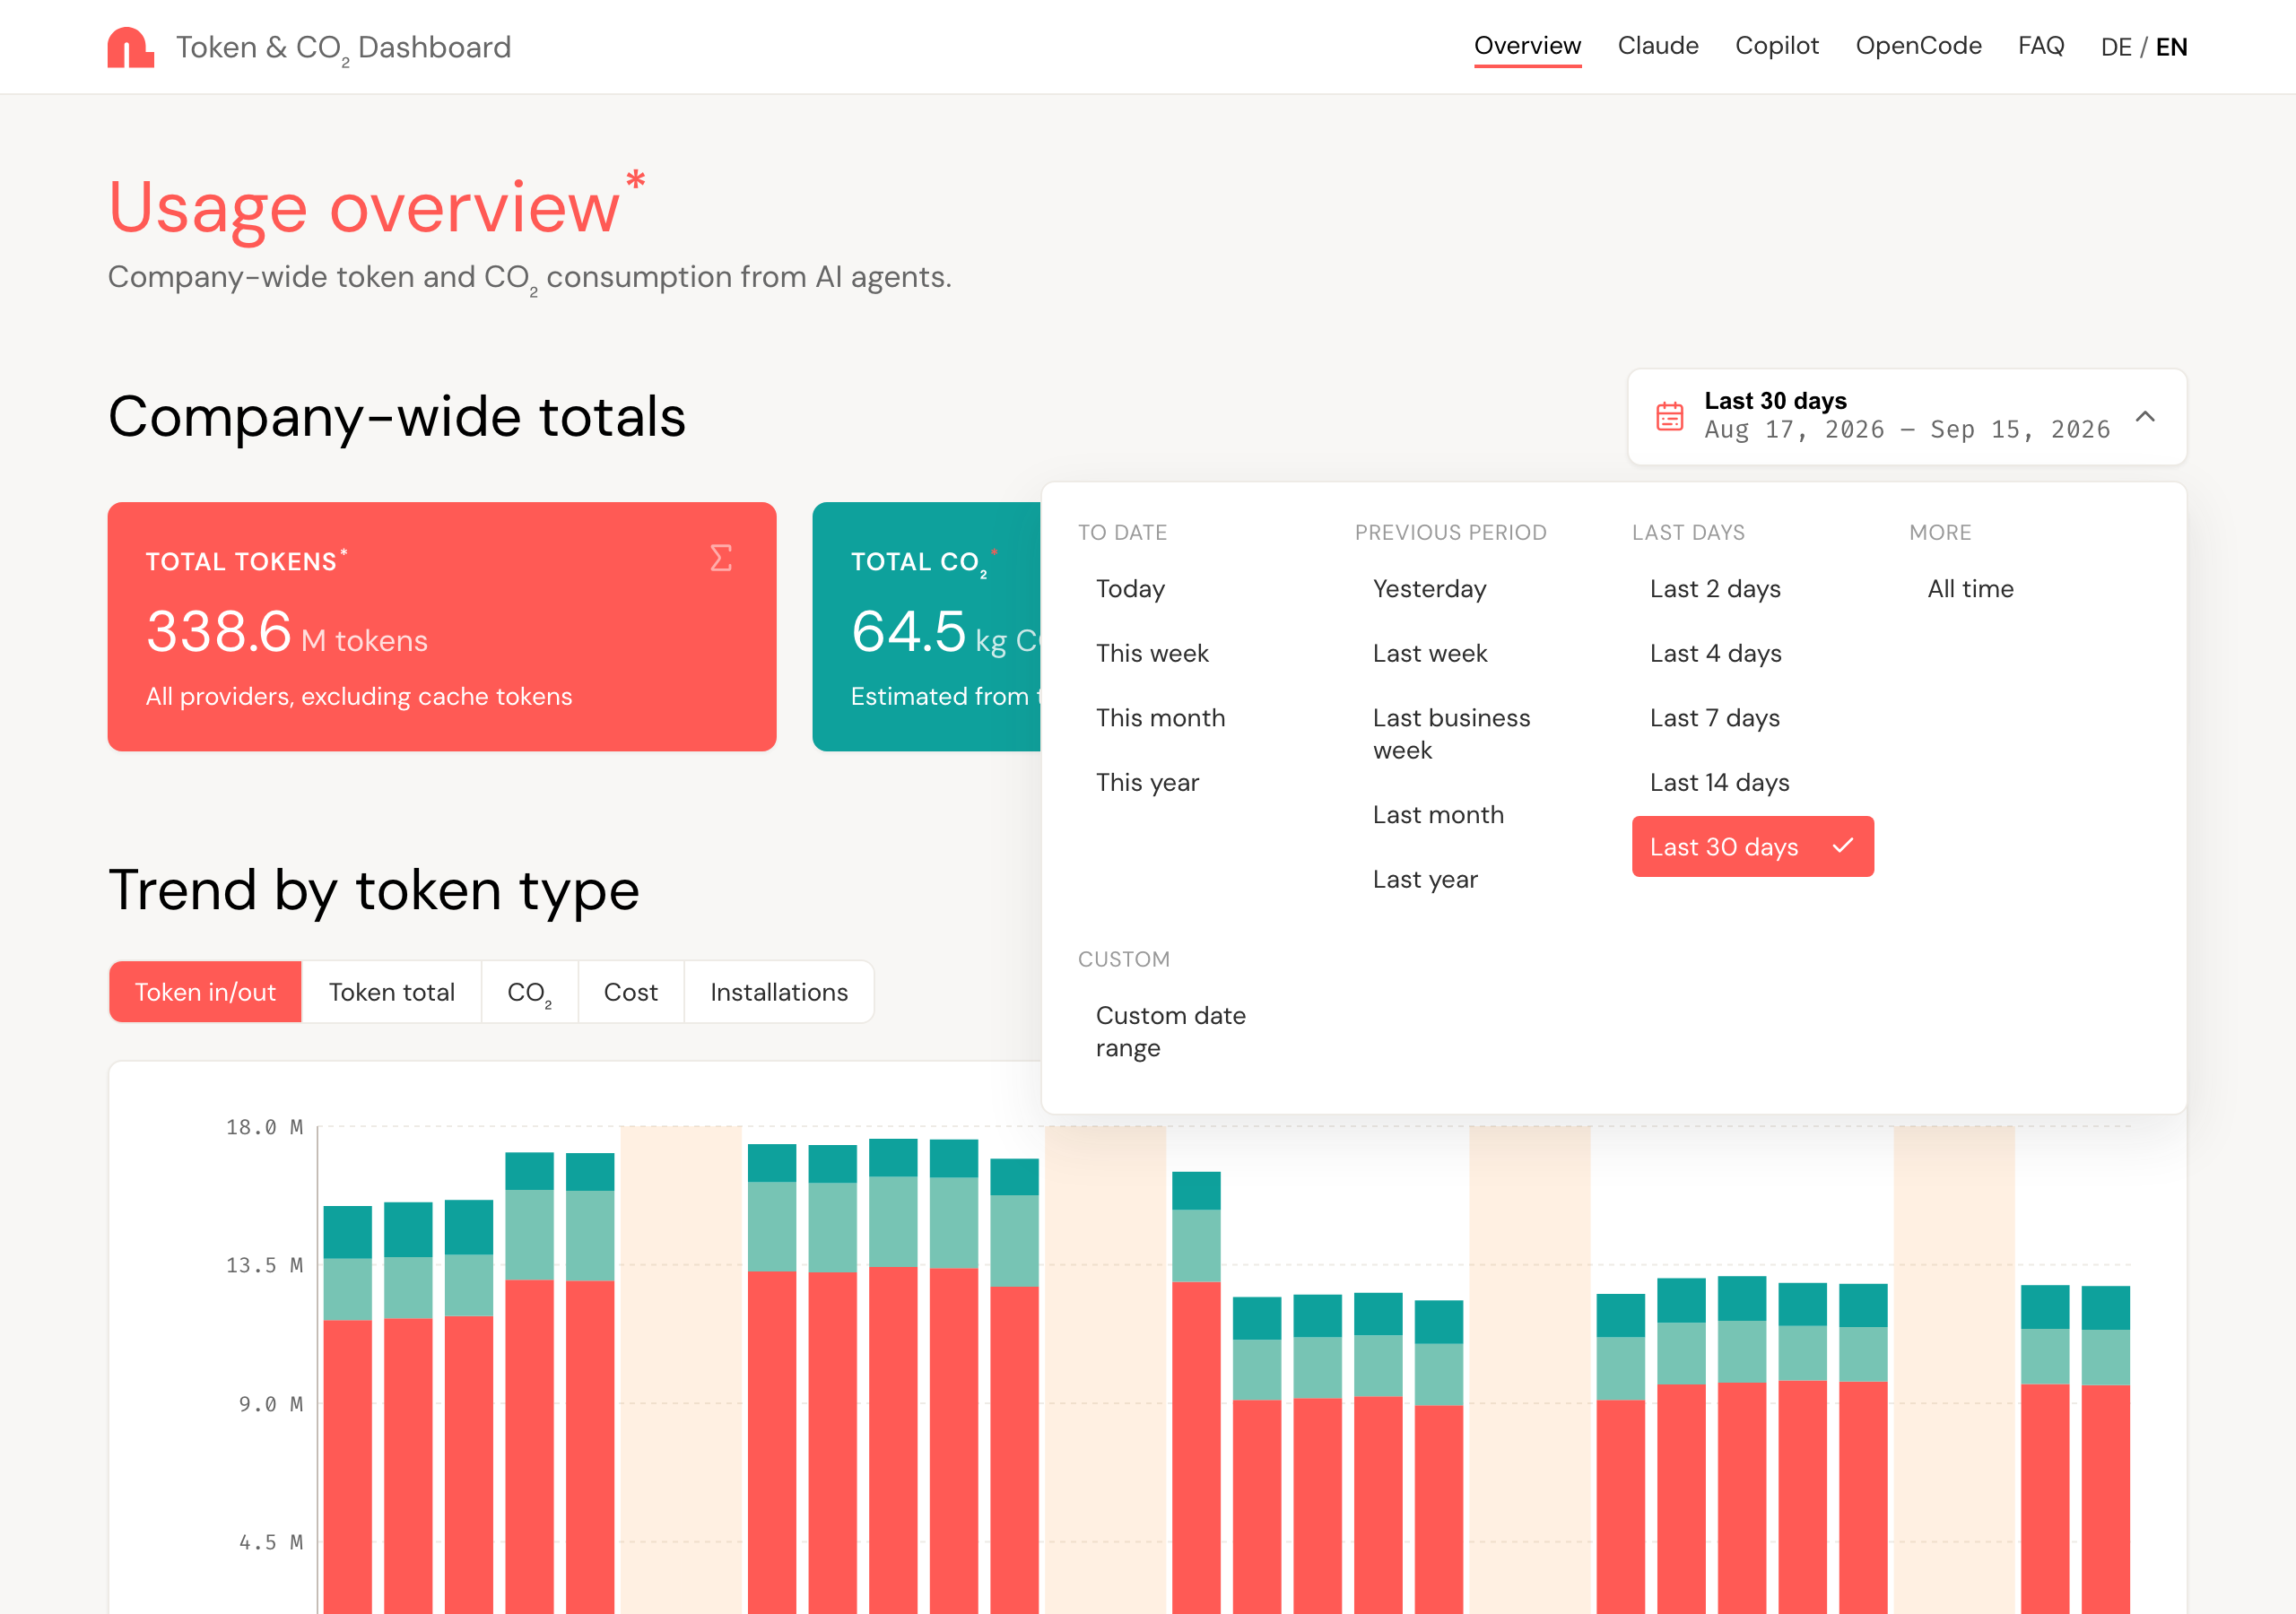Click the LAST DAYS column header
2296x1614 pixels.
1688,532
